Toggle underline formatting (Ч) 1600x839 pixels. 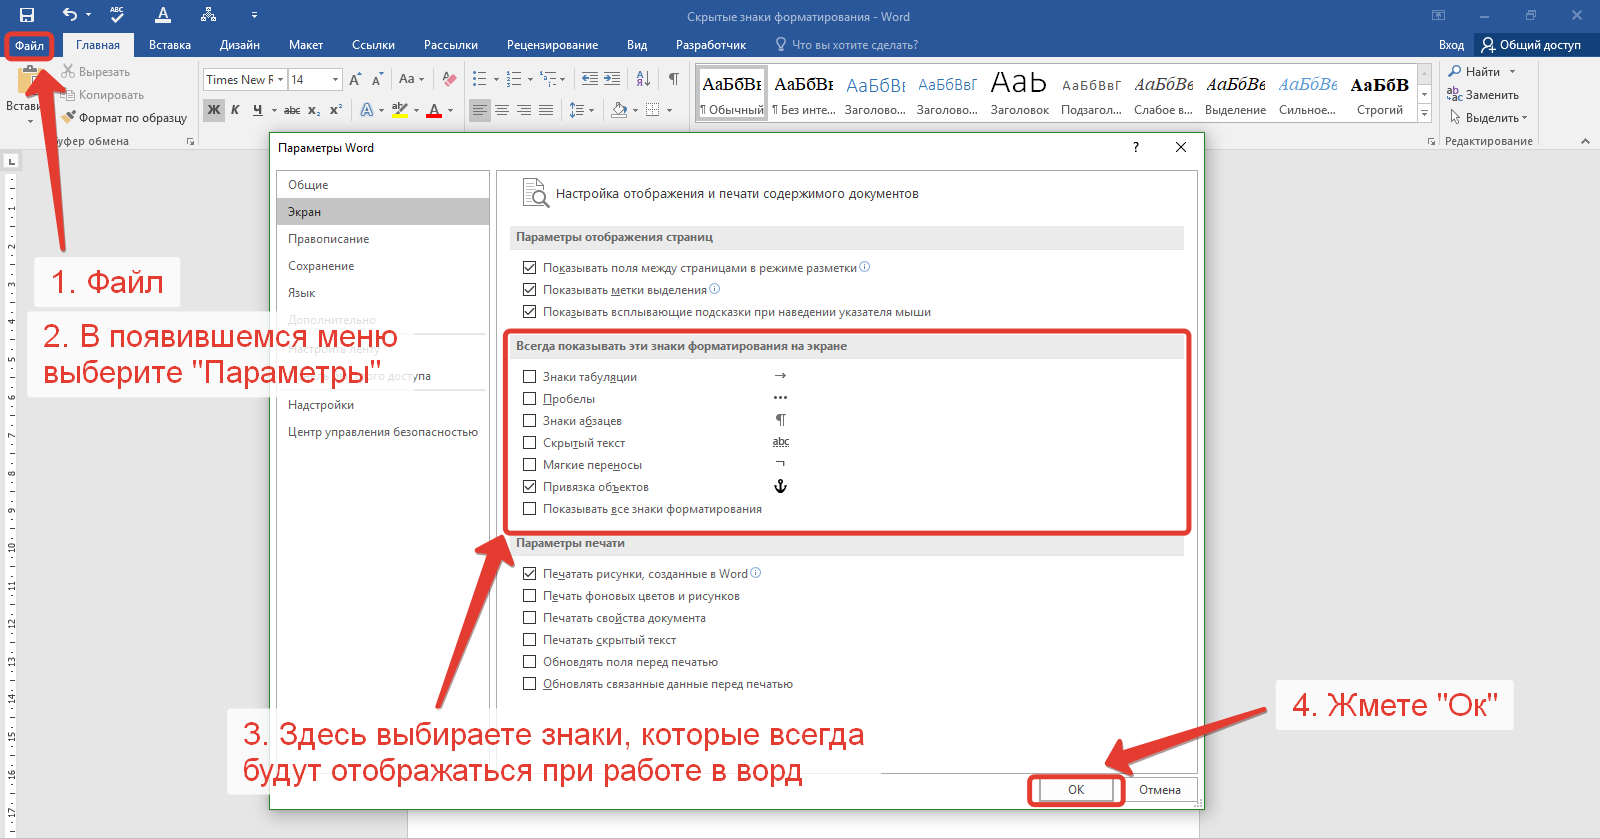pos(258,110)
